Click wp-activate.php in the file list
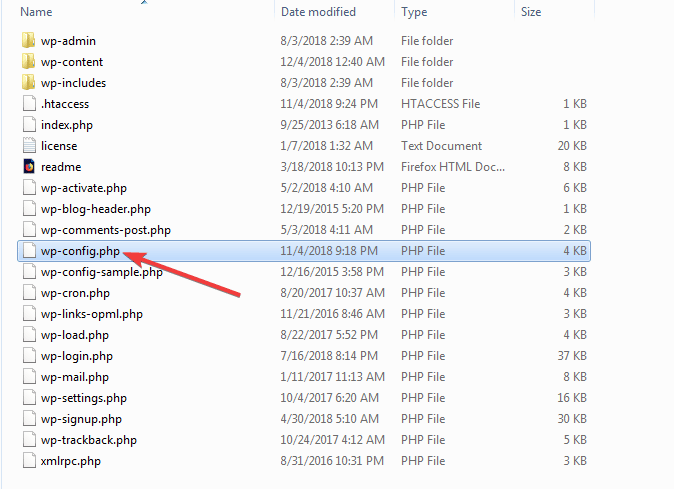The width and height of the screenshot is (674, 489). tap(84, 188)
